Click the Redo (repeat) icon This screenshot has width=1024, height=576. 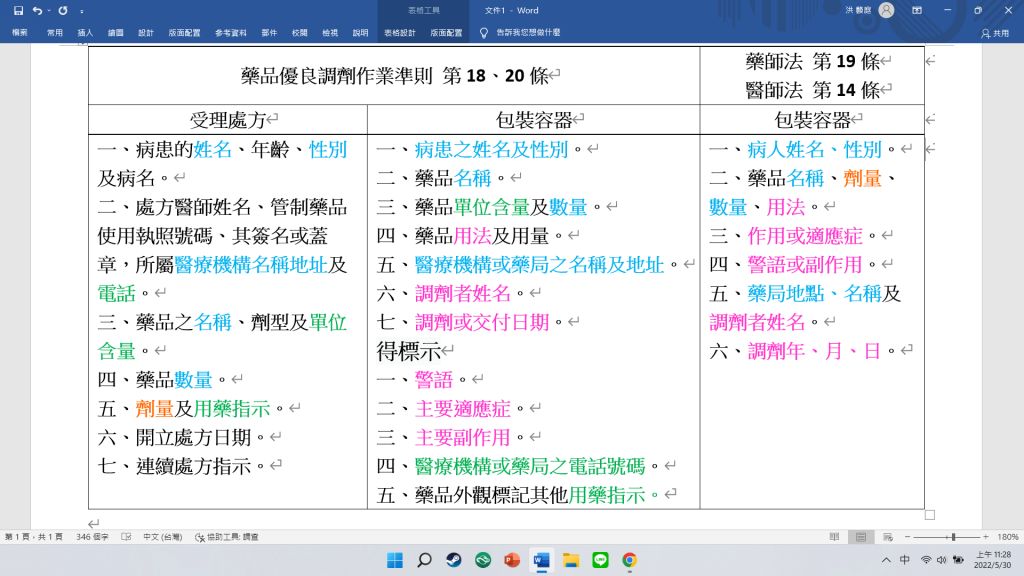(63, 10)
